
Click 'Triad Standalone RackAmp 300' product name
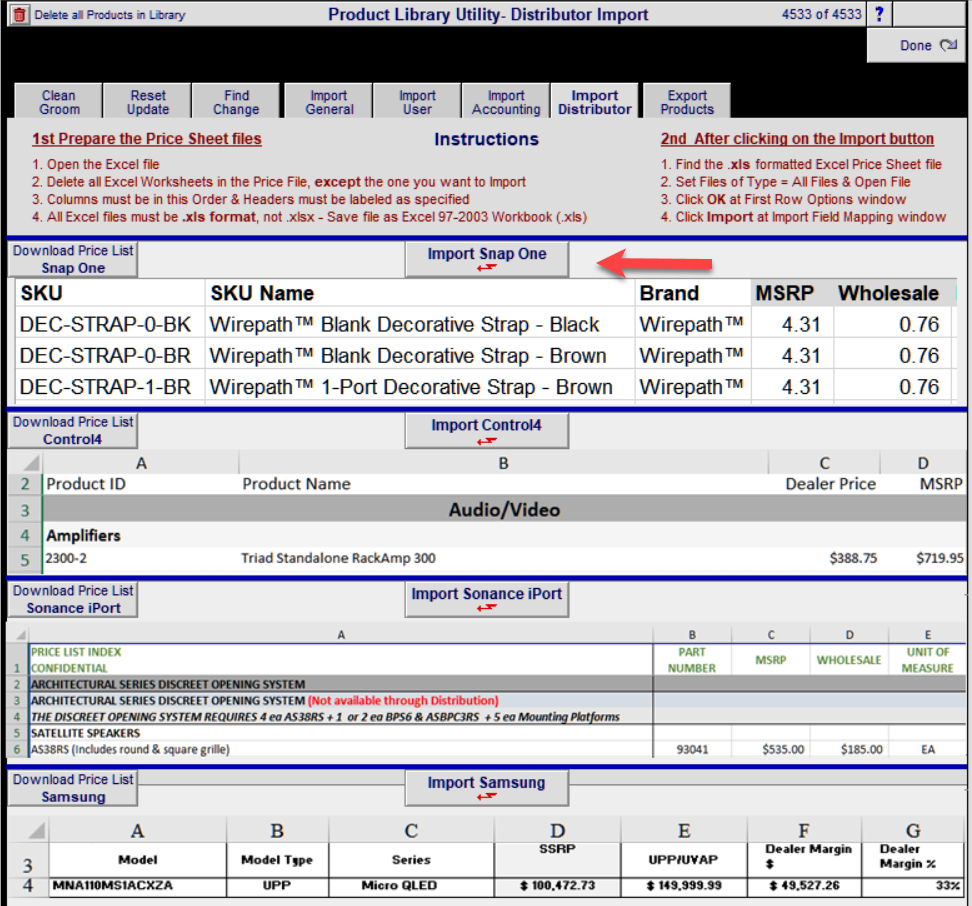point(338,558)
